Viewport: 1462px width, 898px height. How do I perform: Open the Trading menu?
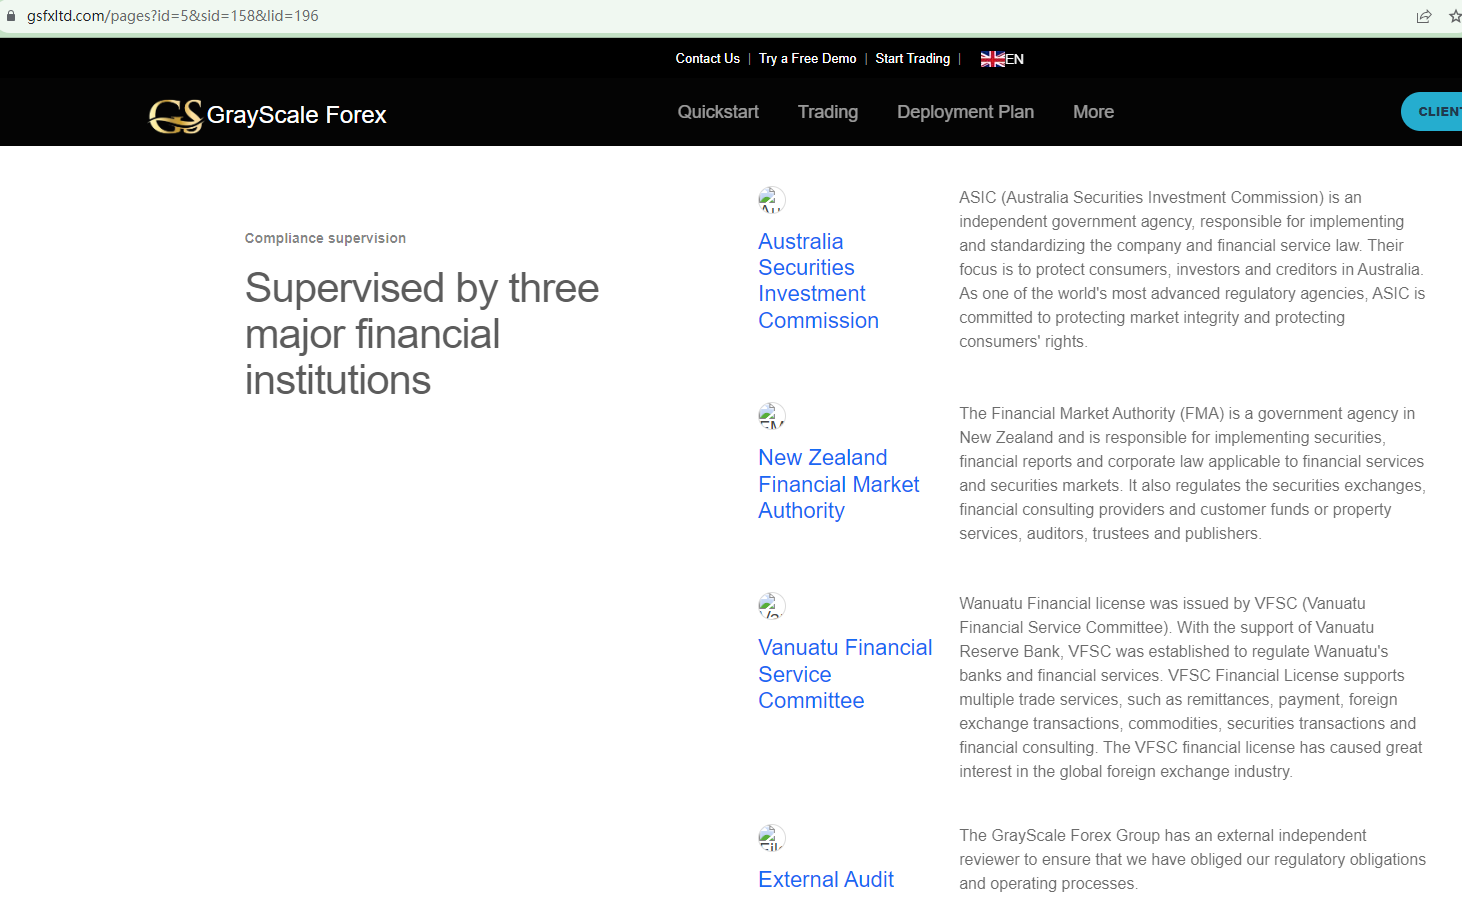tap(827, 112)
